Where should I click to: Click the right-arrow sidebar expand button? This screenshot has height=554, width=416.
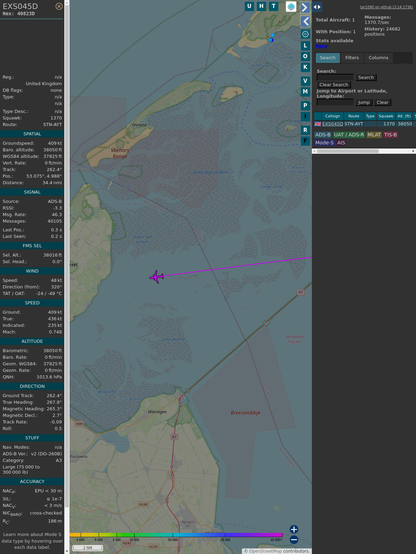(x=305, y=7)
